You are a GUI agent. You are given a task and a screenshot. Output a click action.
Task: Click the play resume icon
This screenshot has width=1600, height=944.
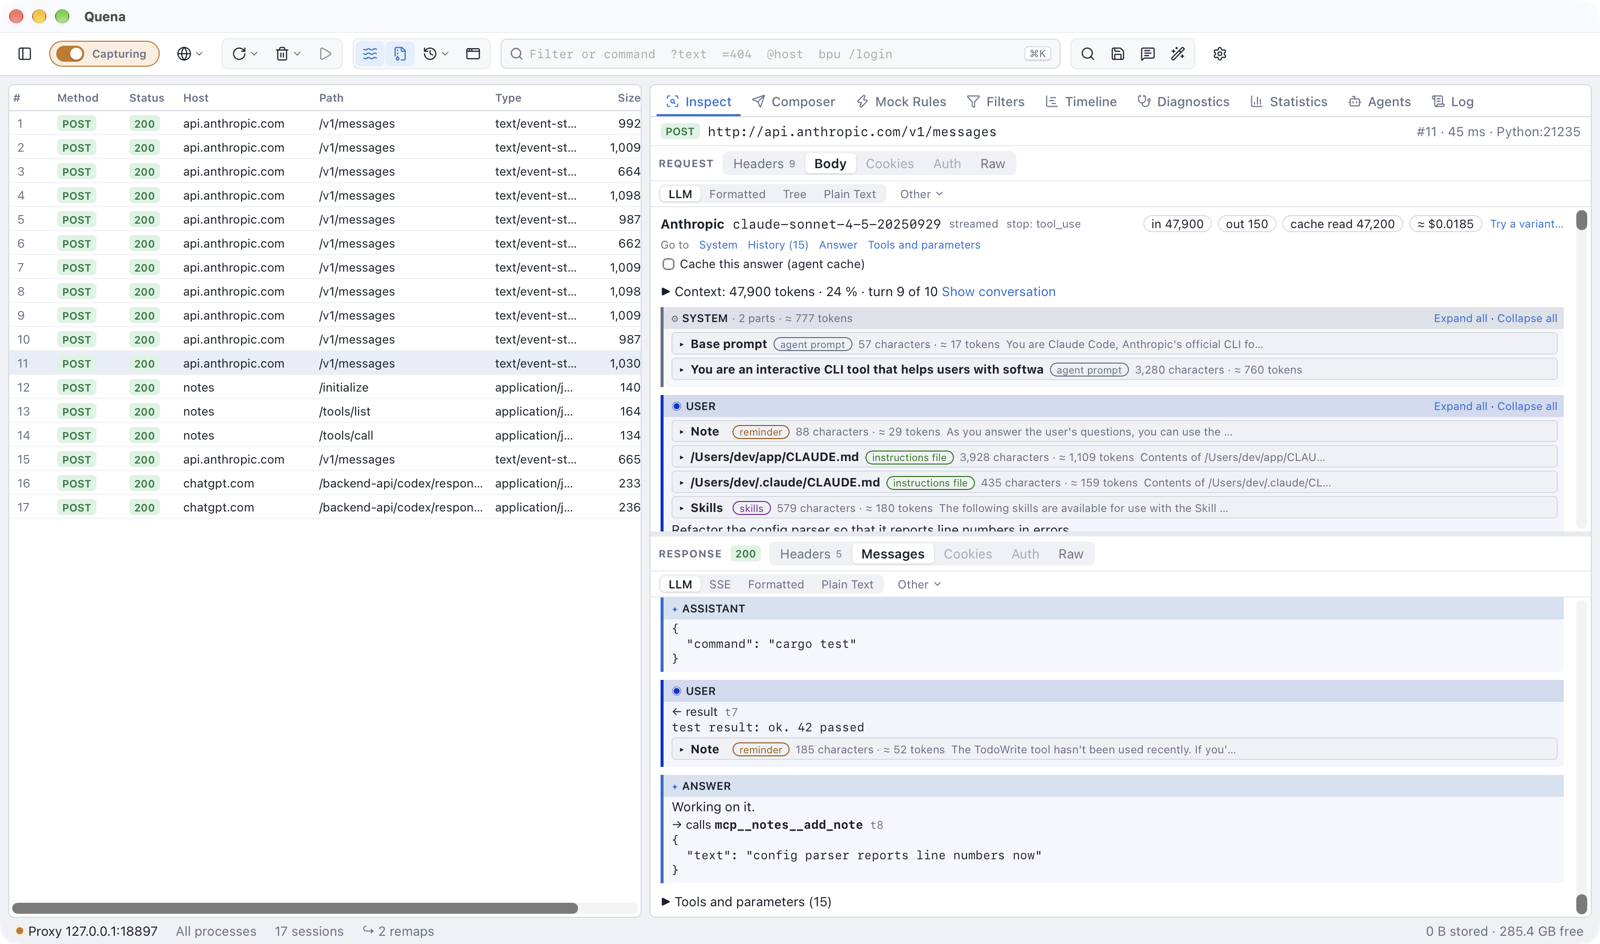(x=326, y=54)
